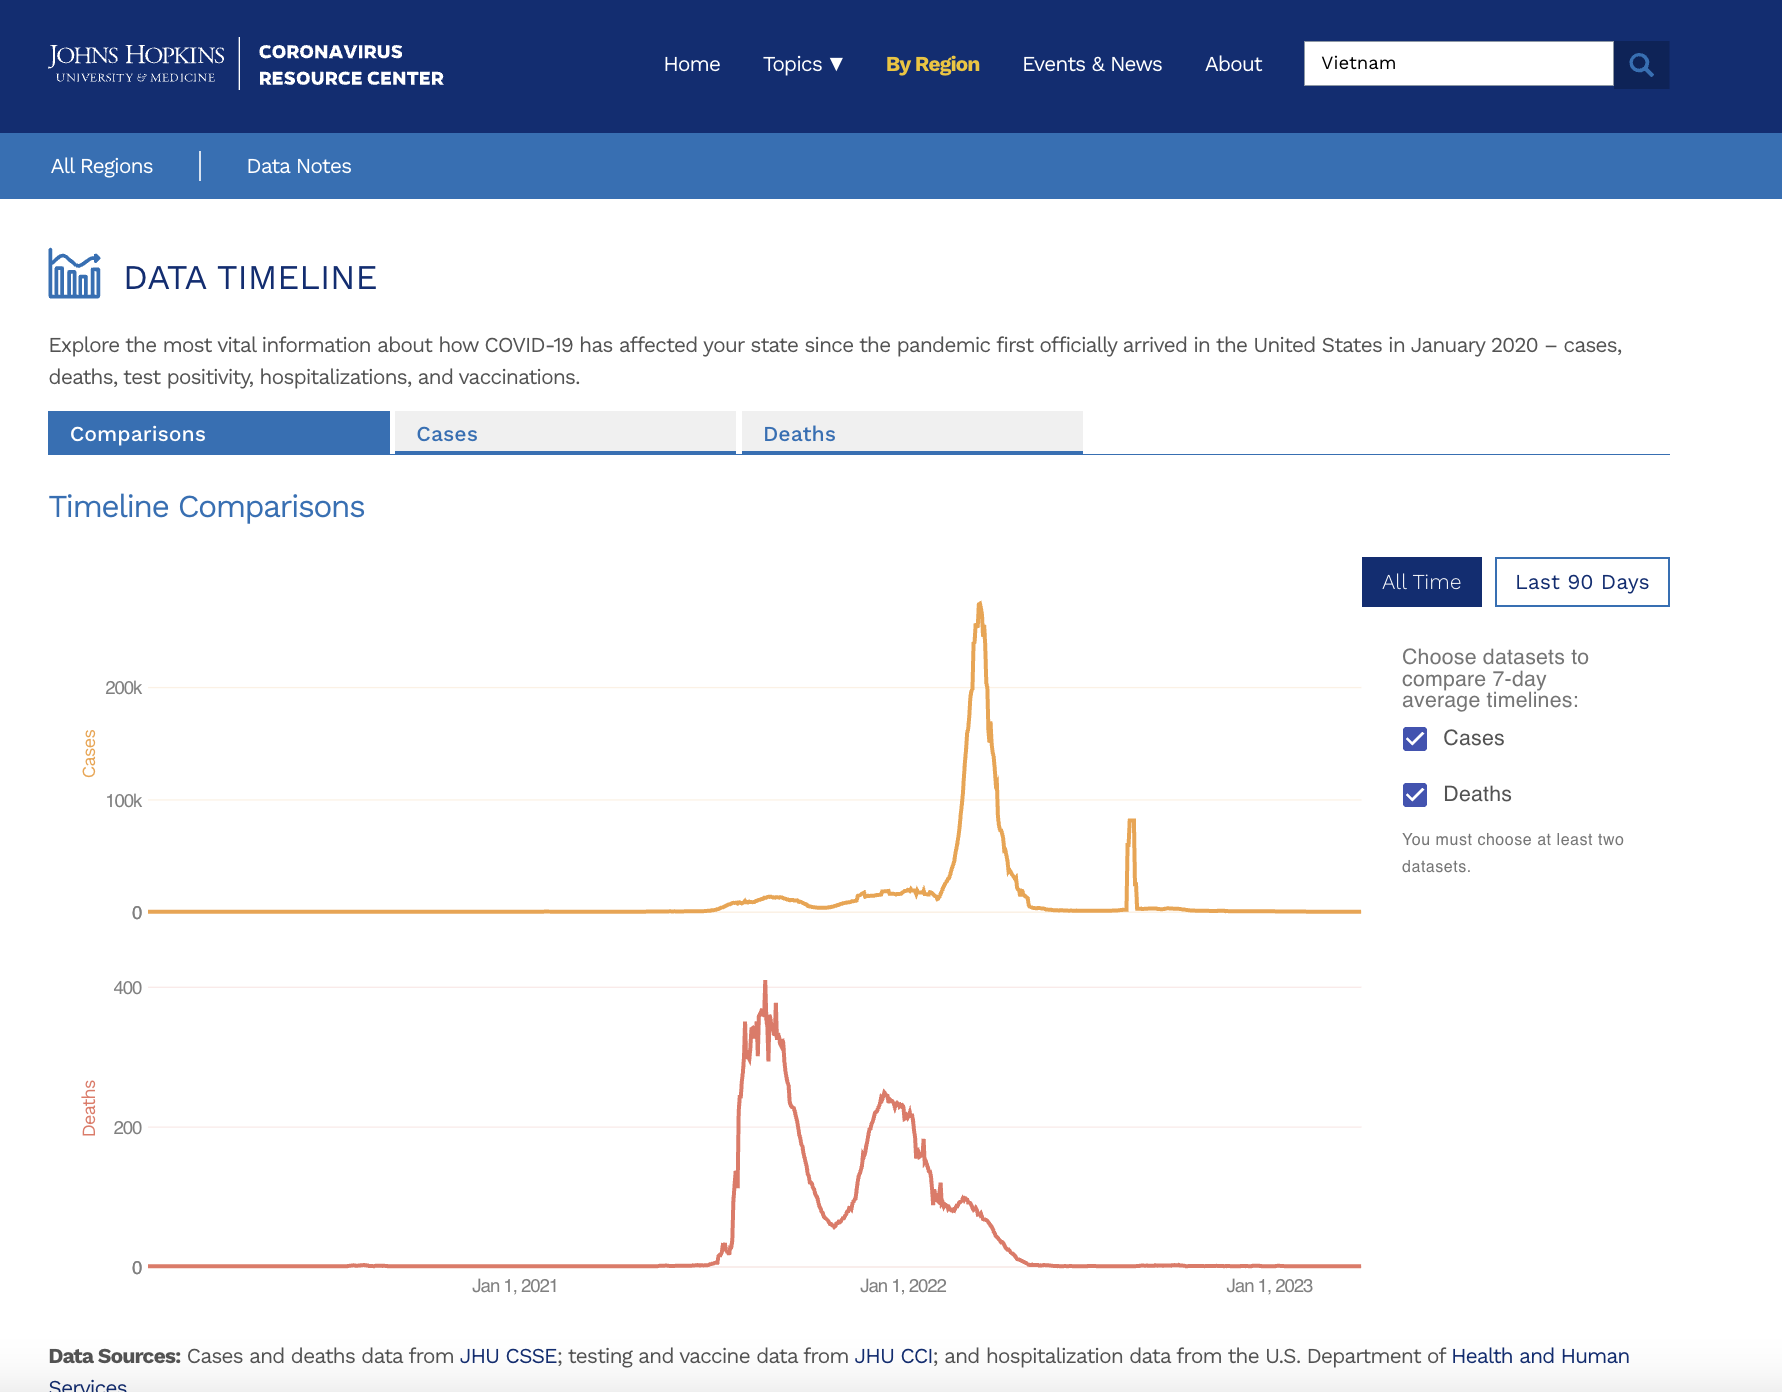Click the Johns Hopkins University logo
The image size is (1782, 1392).
[136, 63]
